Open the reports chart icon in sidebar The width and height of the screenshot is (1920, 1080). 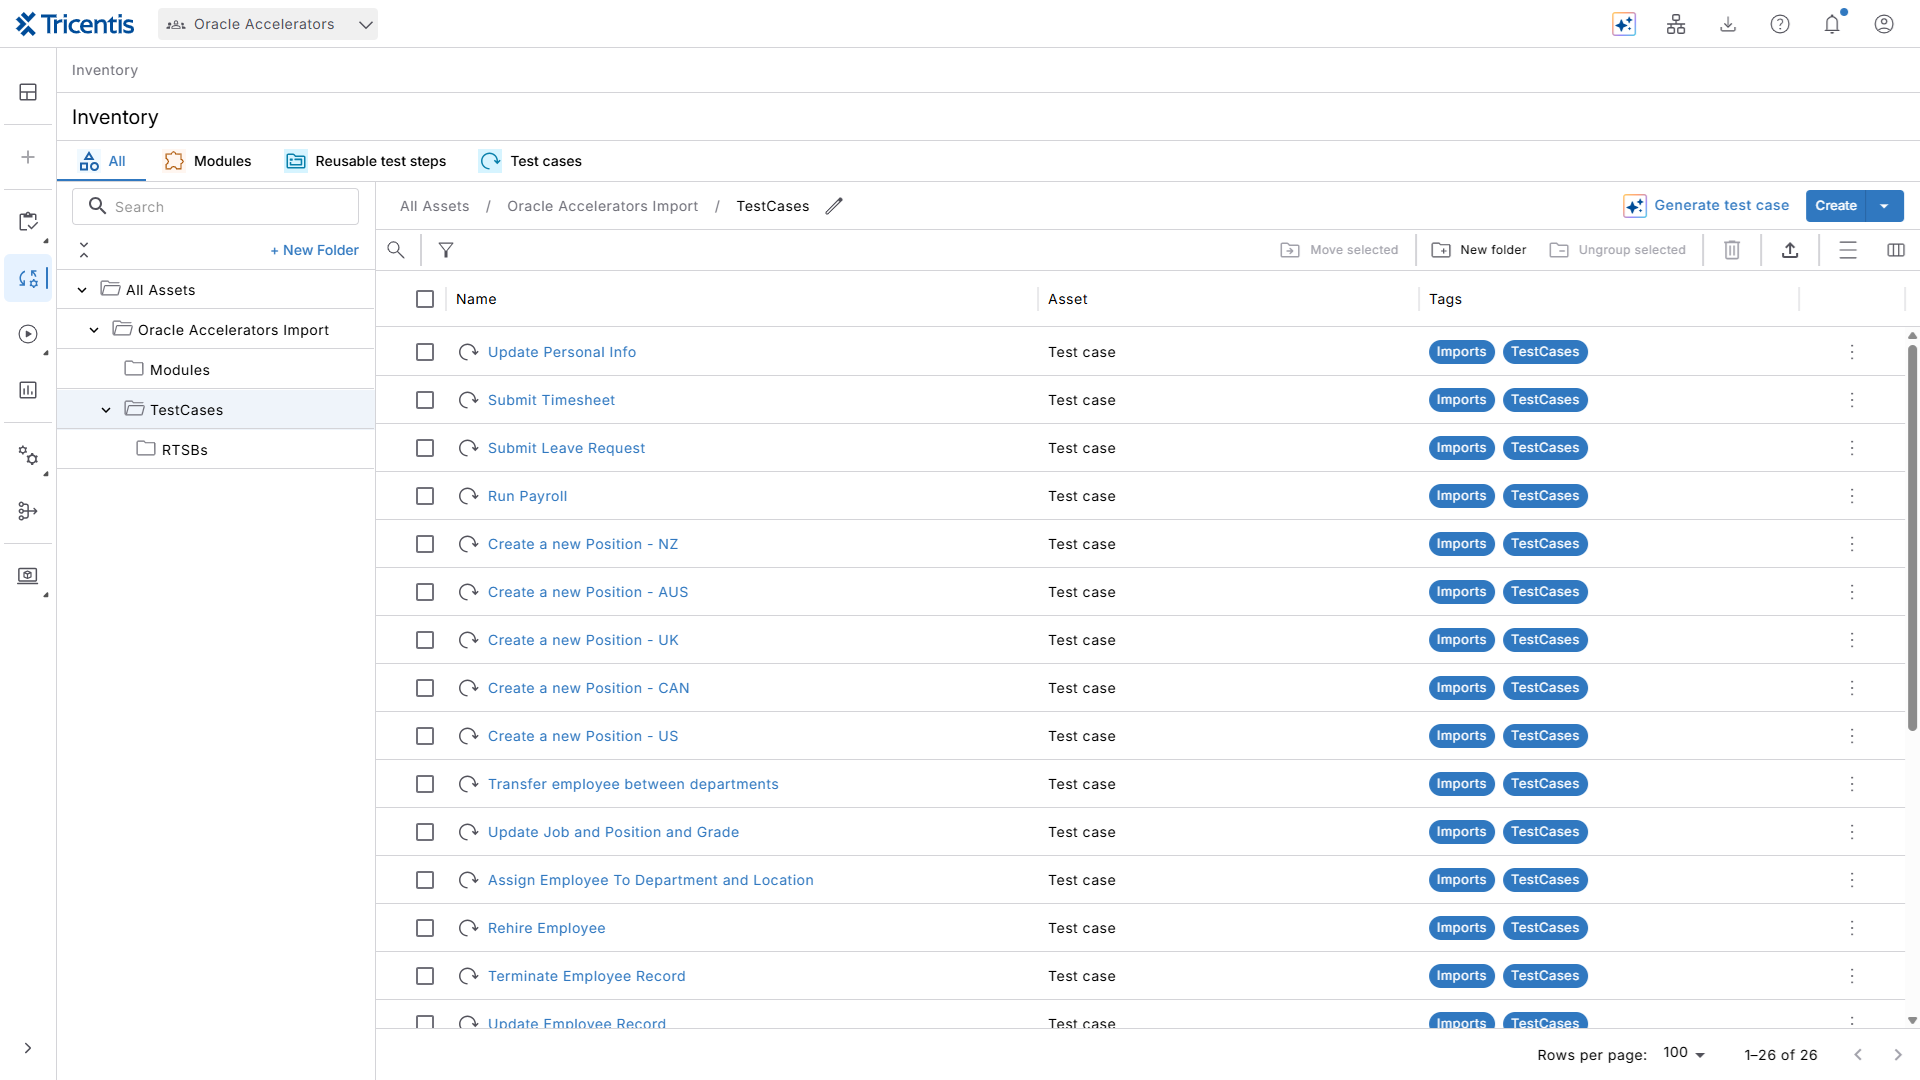tap(28, 390)
